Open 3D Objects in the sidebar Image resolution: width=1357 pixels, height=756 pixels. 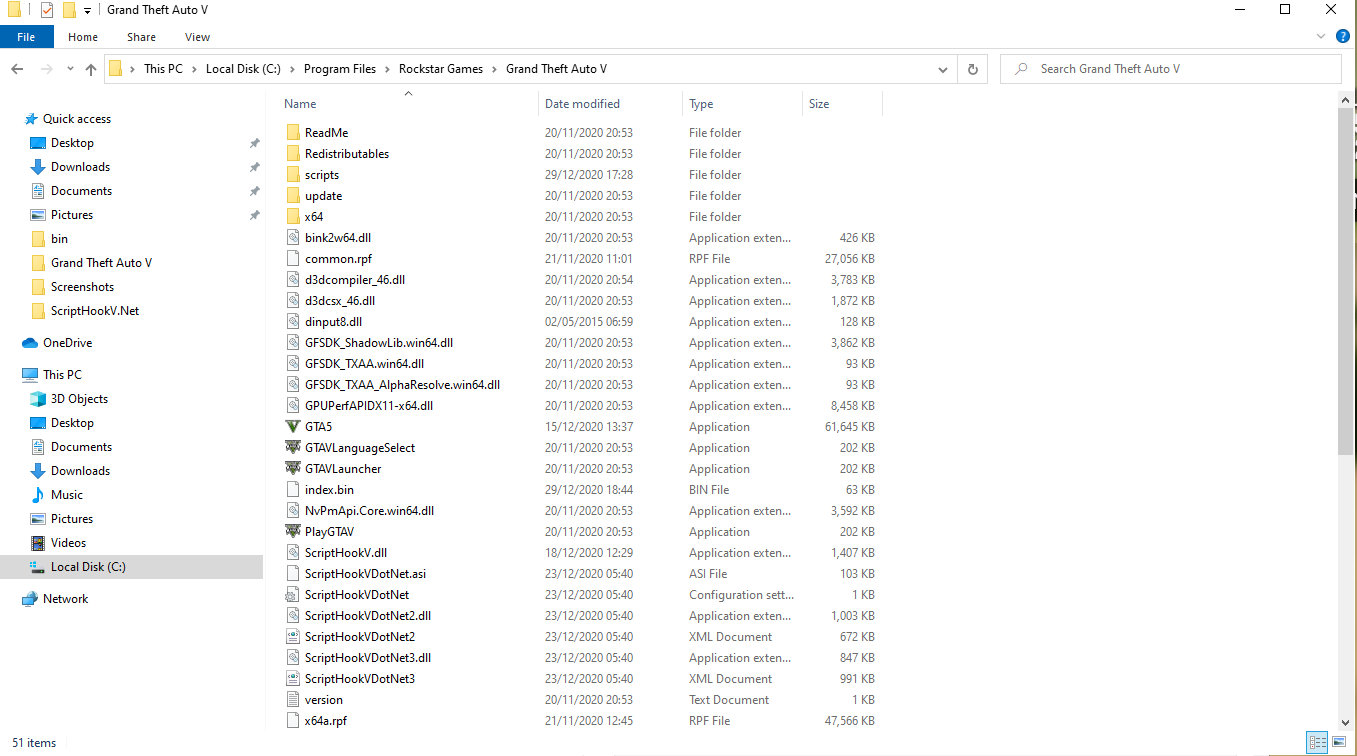pos(79,399)
